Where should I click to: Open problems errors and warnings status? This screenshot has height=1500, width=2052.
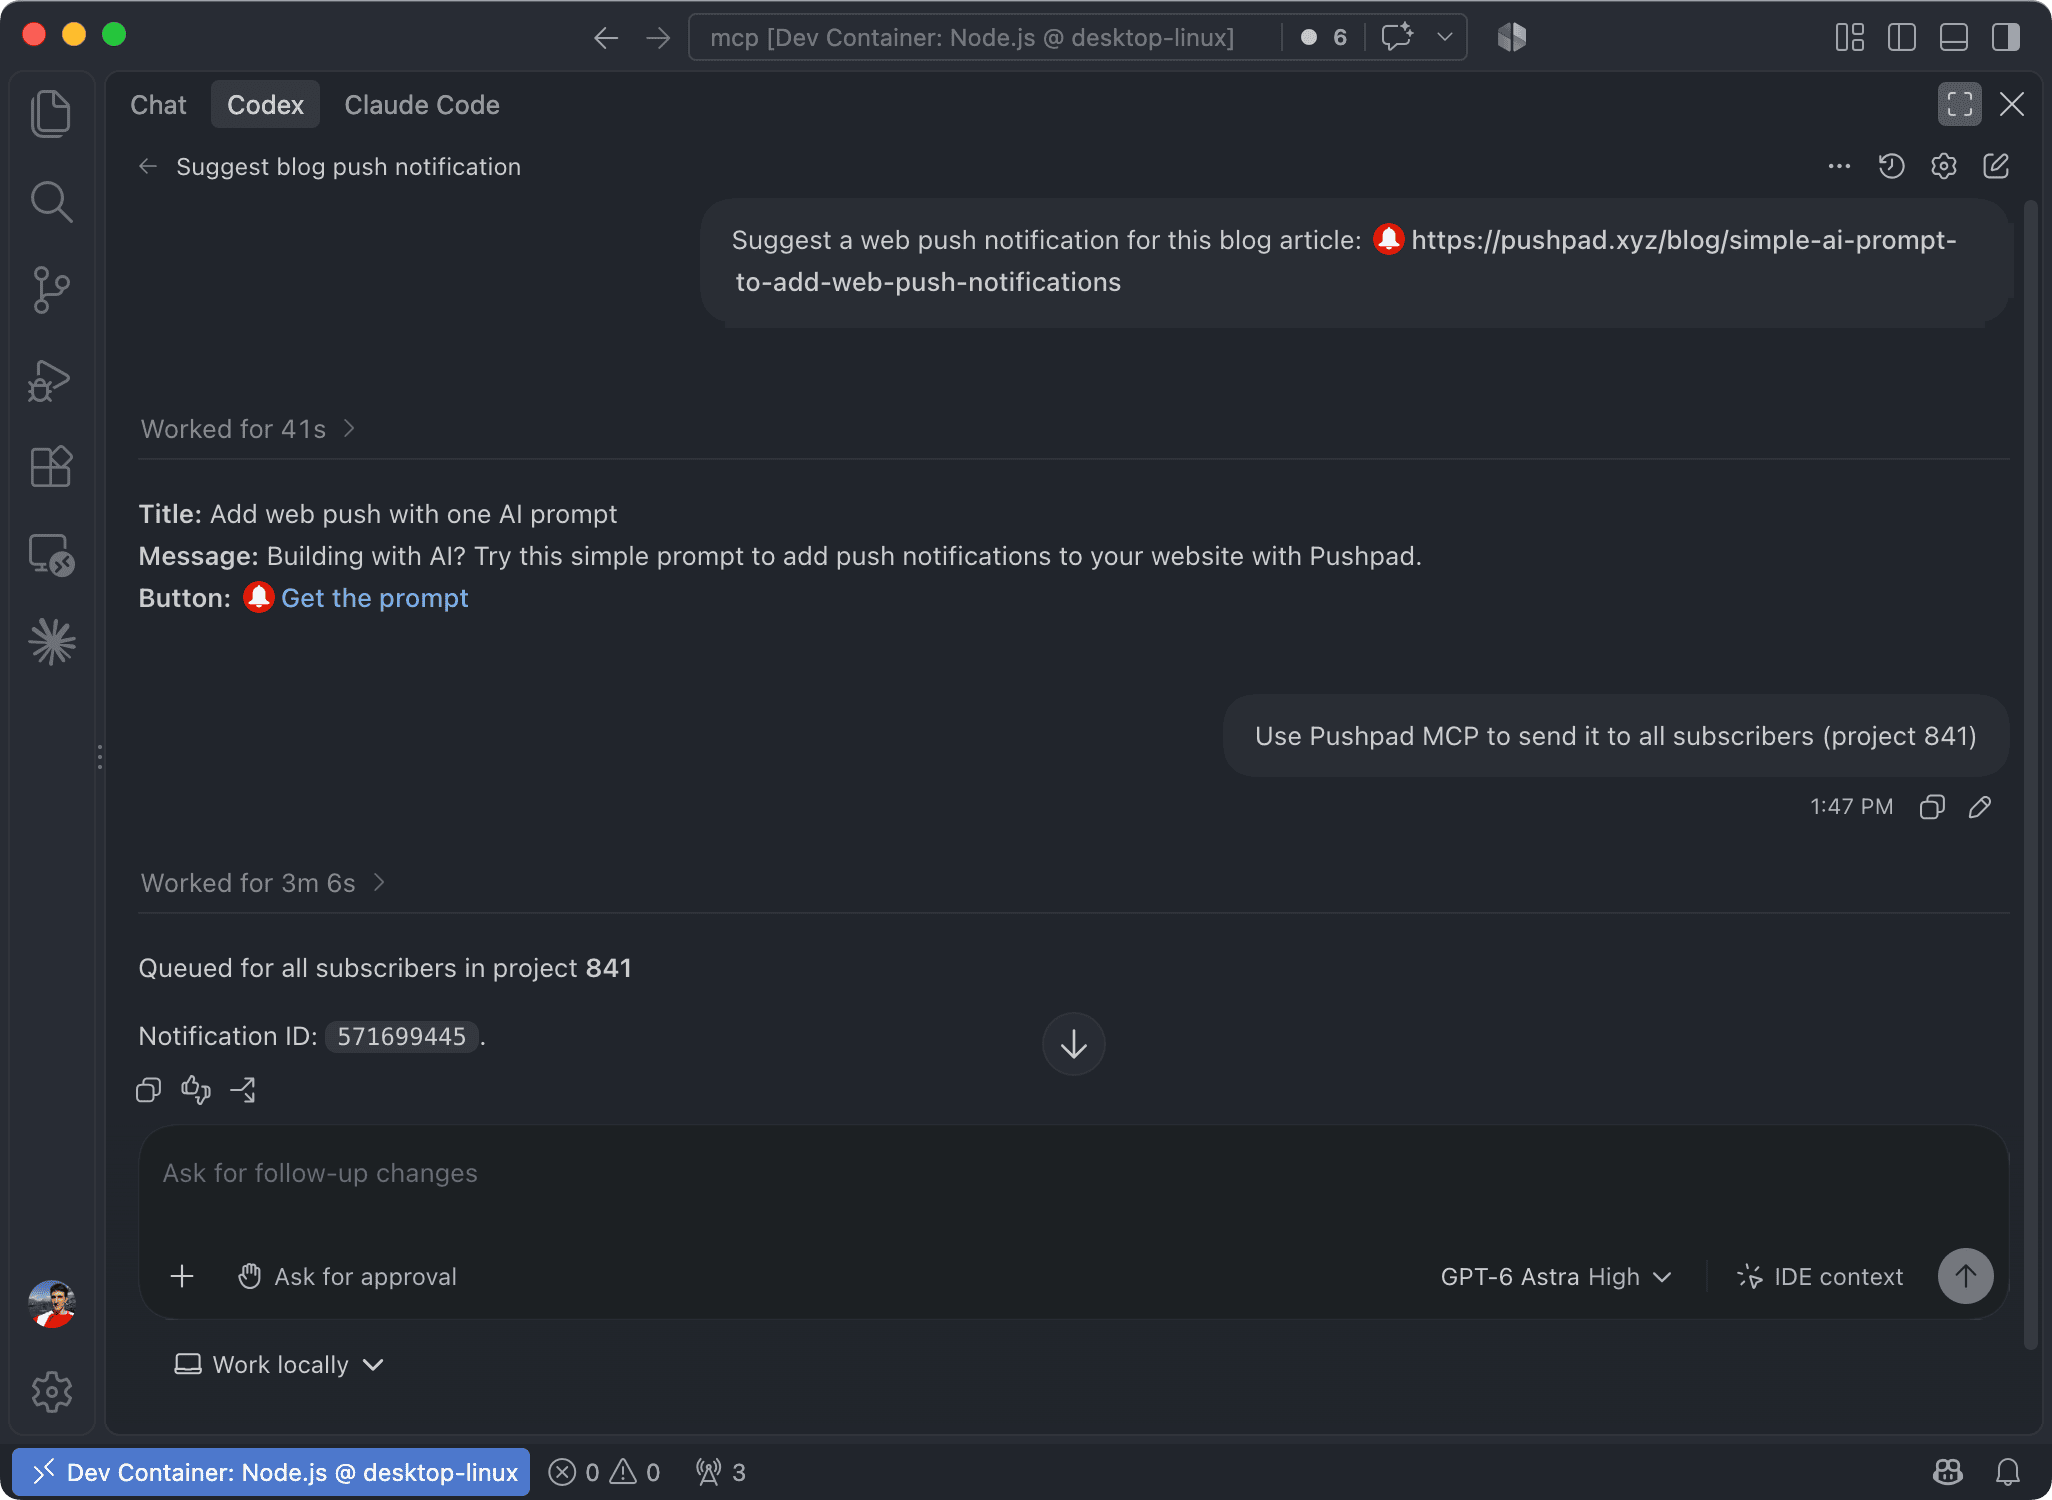click(604, 1472)
